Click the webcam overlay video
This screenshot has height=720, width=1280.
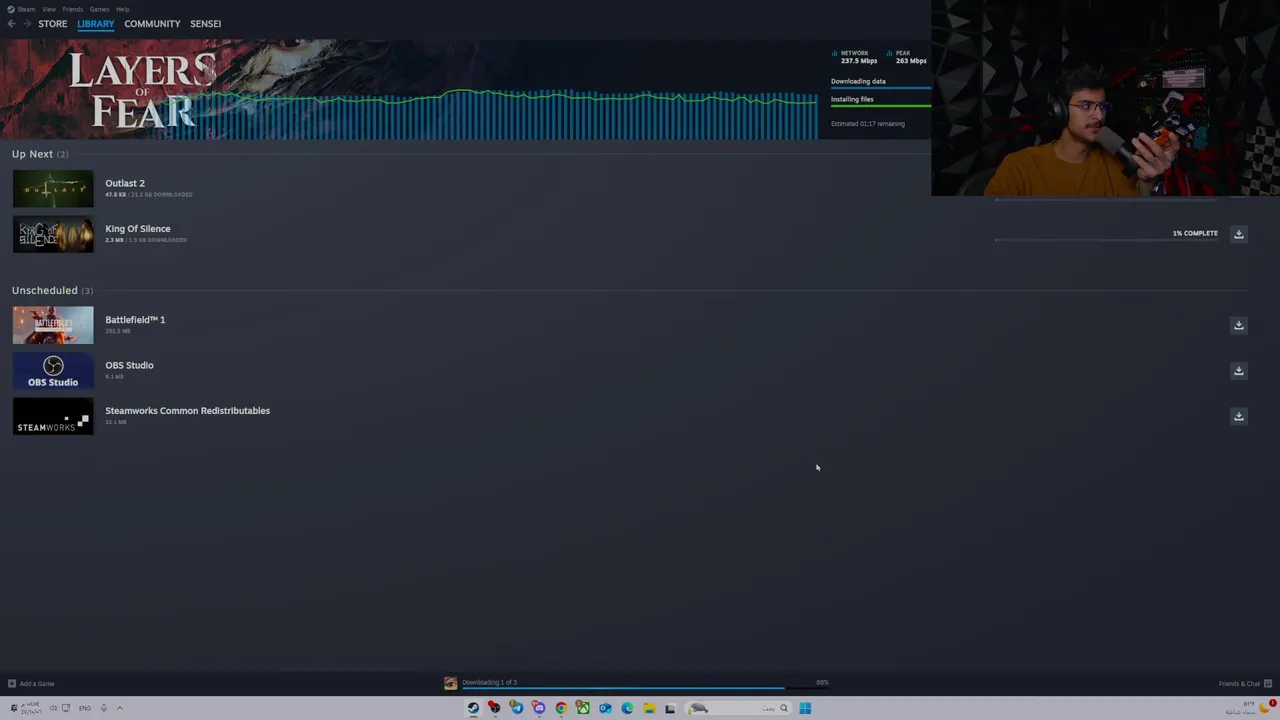point(1105,98)
